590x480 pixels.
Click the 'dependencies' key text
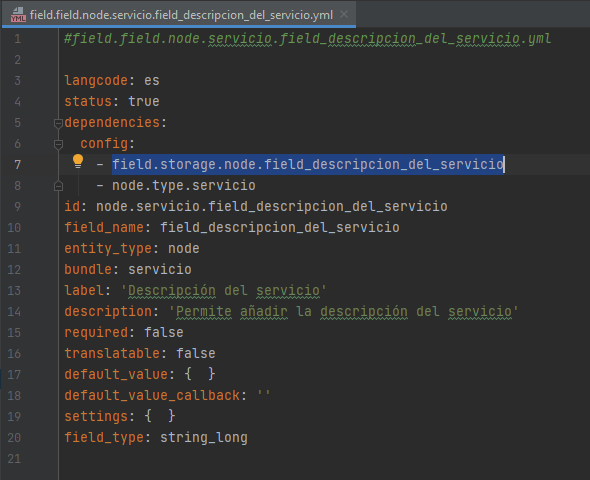pyautogui.click(x=112, y=123)
